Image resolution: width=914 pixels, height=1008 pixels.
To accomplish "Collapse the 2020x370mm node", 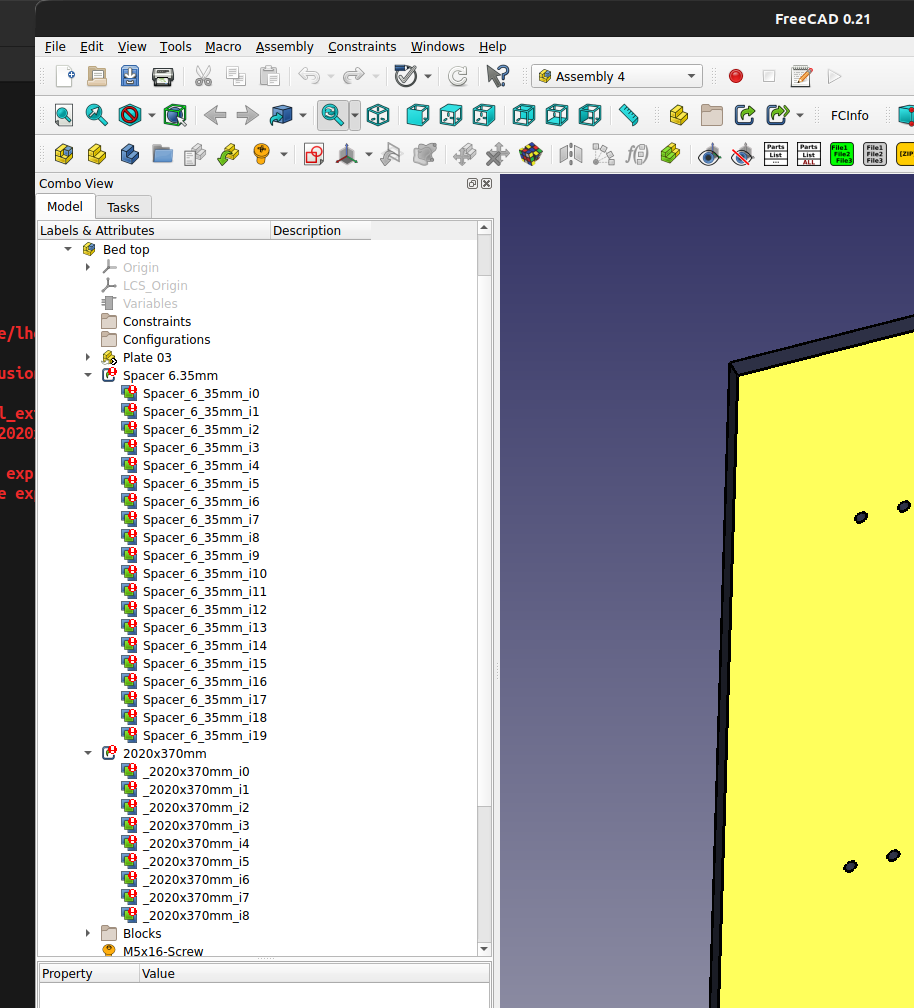I will pos(88,753).
